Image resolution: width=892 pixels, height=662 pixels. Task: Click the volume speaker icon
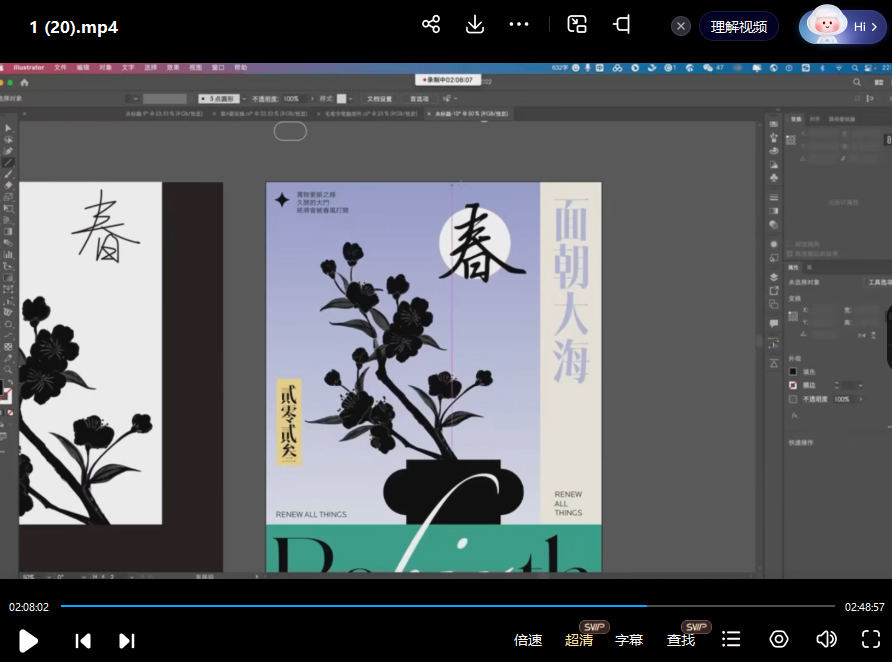click(x=826, y=639)
